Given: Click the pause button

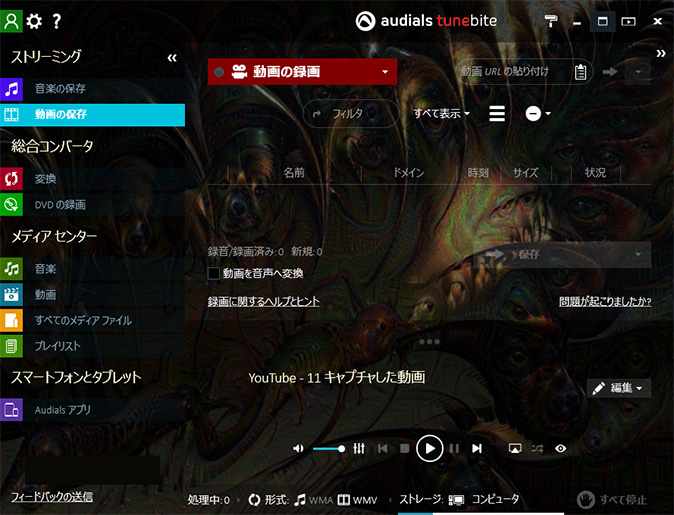Looking at the screenshot, I should [454, 449].
